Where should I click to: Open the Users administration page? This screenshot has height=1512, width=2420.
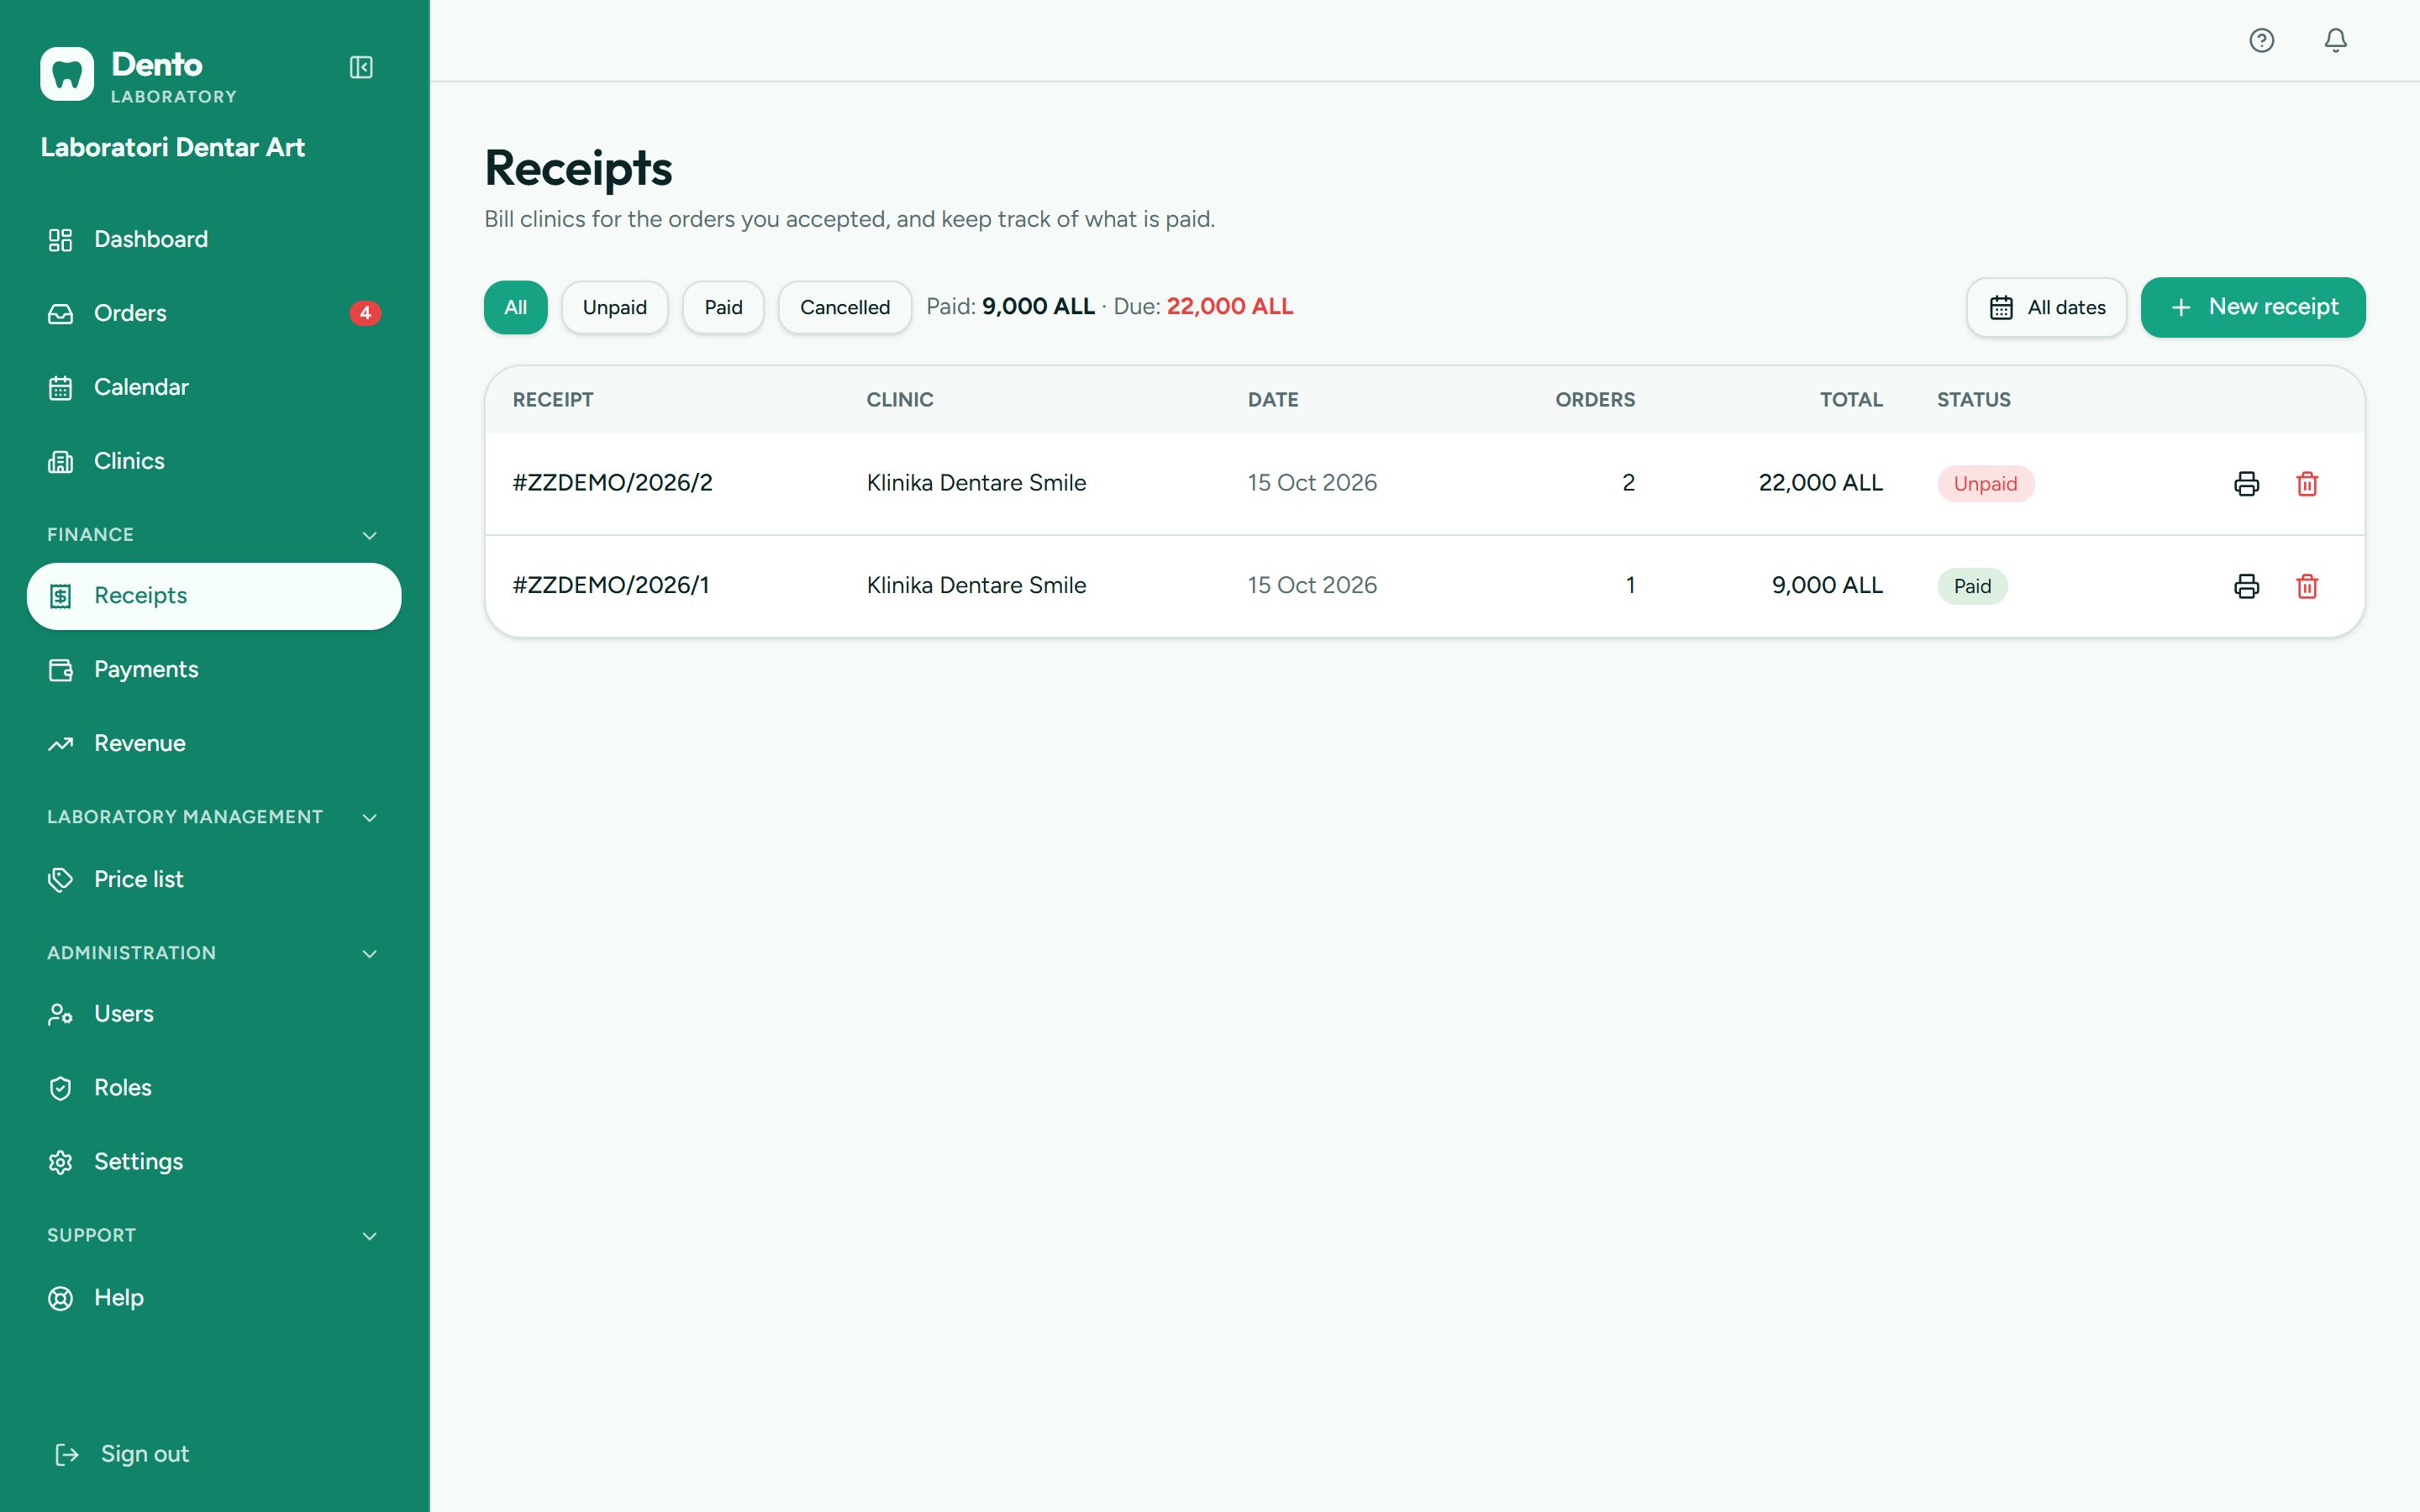pos(214,1014)
